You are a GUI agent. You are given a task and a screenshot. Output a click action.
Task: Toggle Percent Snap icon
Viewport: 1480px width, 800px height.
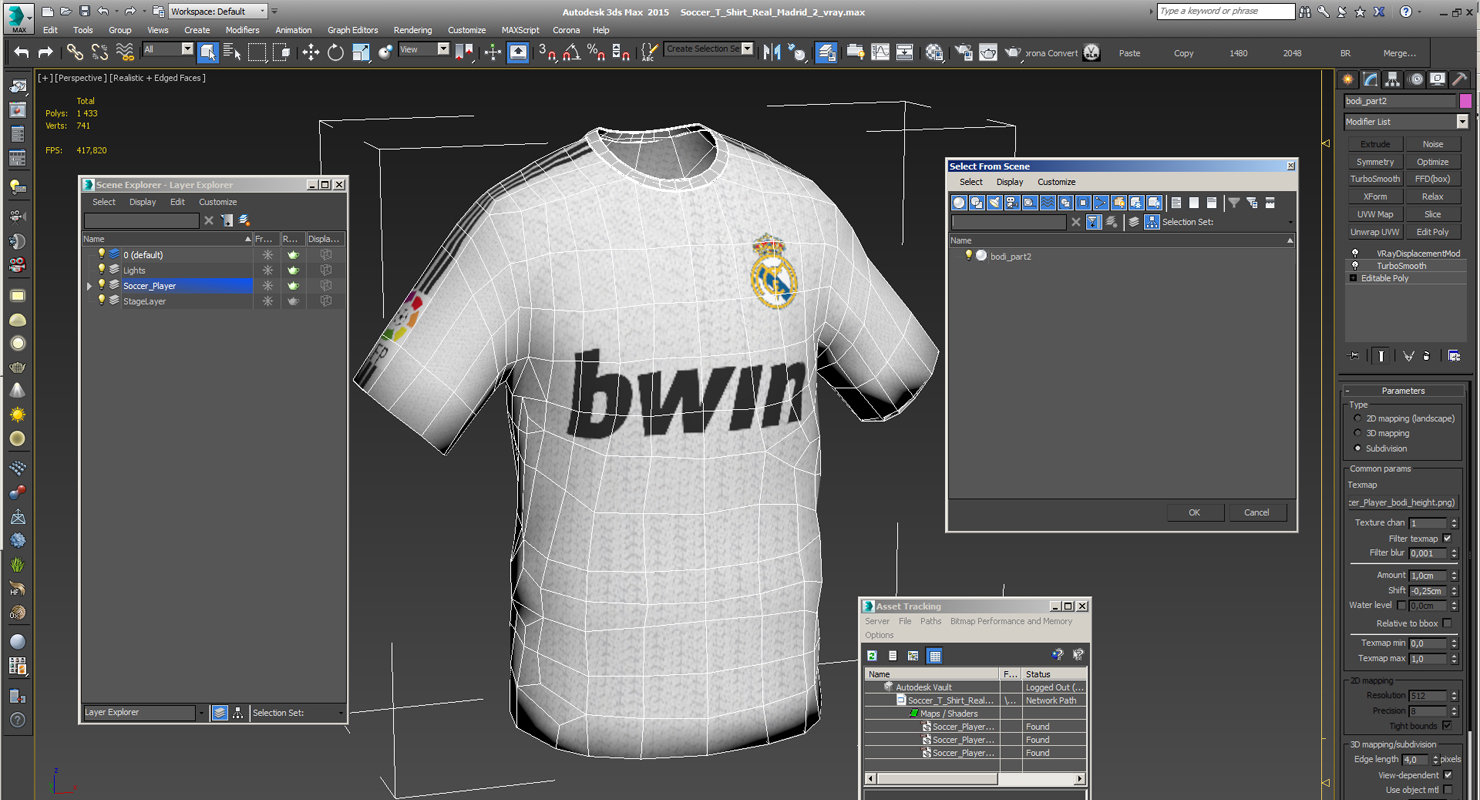coord(596,52)
